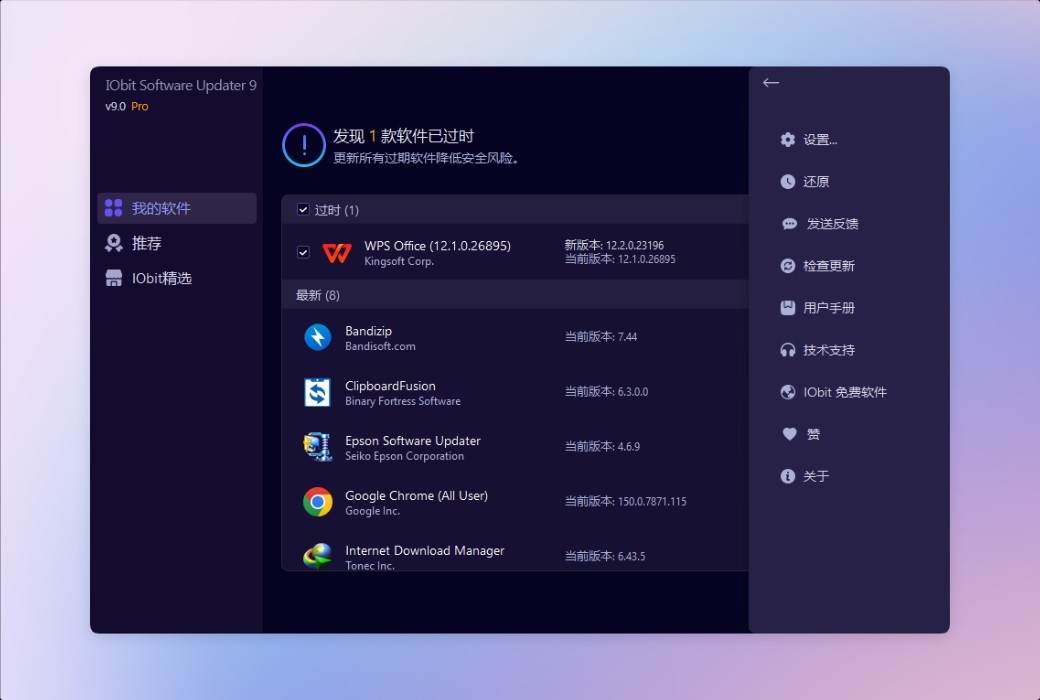1040x700 pixels.
Task: Click the settings gear icon
Action: pos(787,139)
